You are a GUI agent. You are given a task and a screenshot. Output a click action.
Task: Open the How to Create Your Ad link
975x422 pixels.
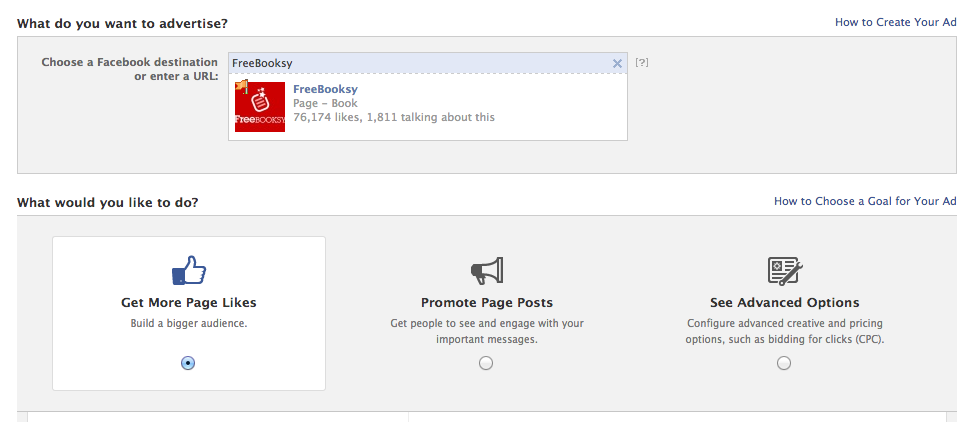(x=895, y=21)
